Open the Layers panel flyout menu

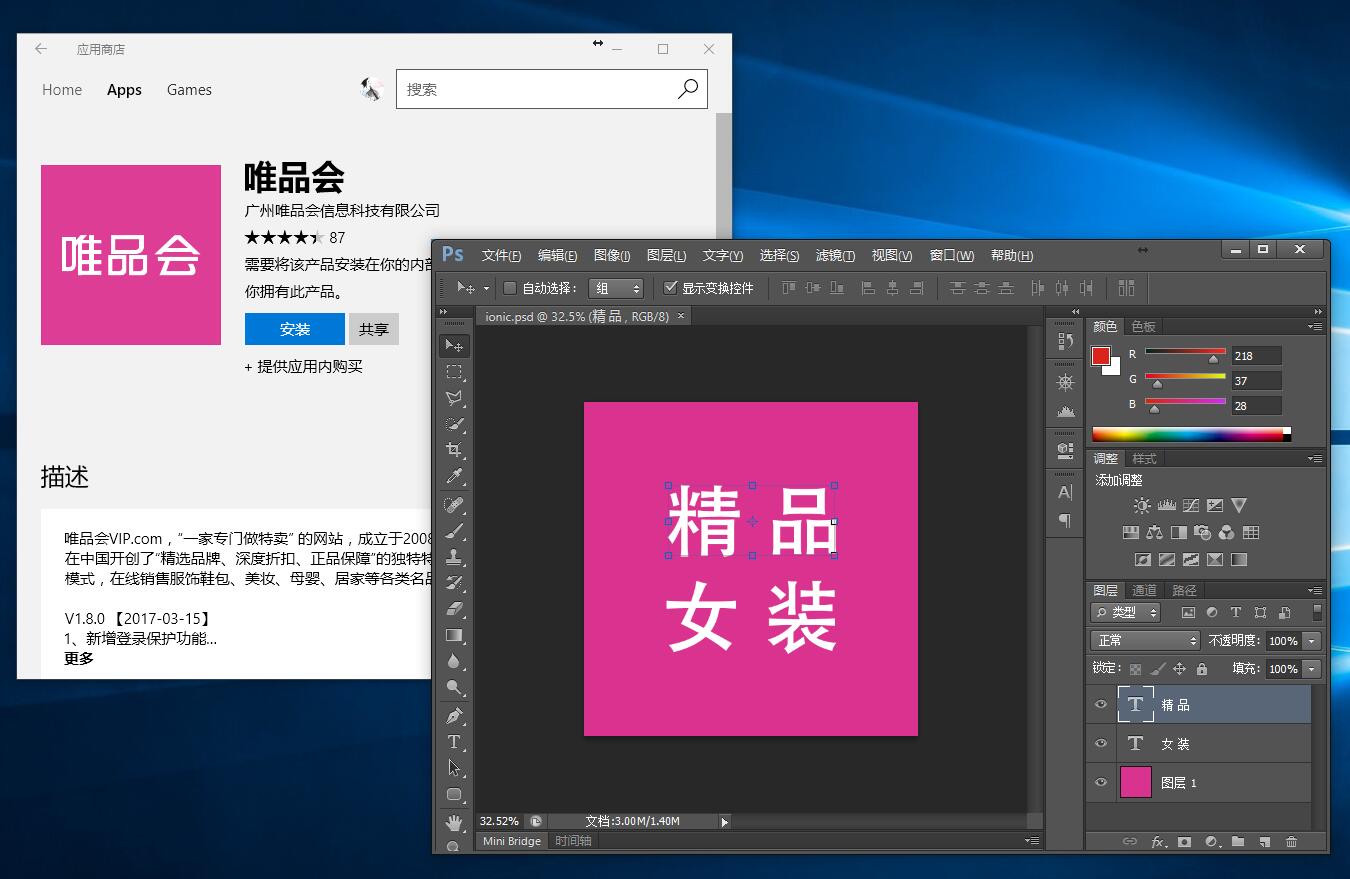pyautogui.click(x=1314, y=591)
